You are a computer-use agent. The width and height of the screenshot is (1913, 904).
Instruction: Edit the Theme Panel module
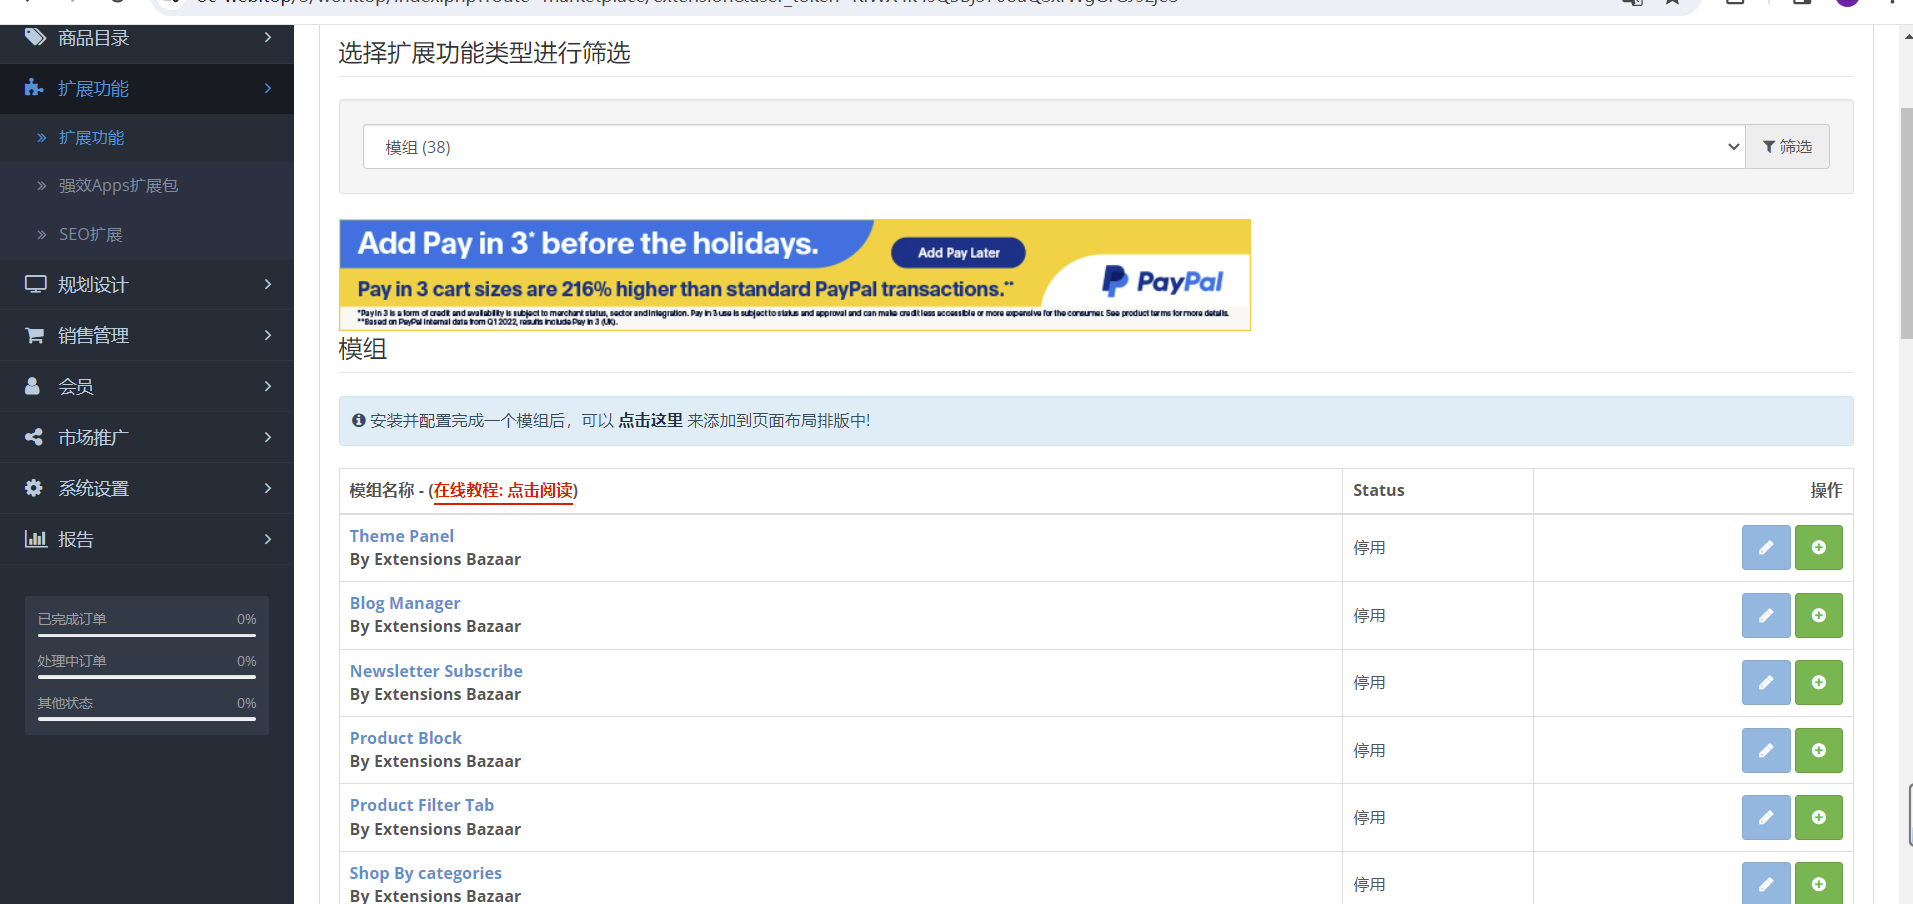coord(1766,547)
